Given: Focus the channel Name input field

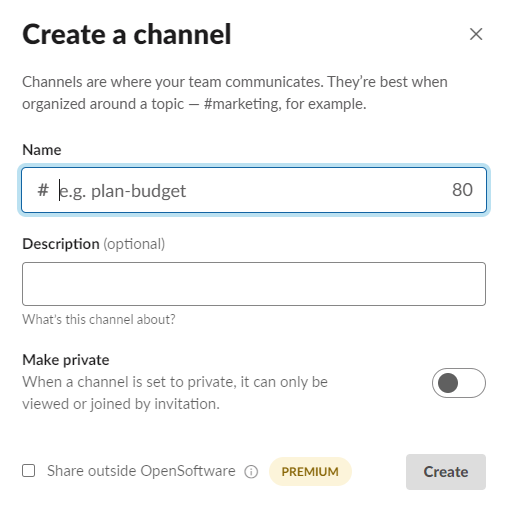Looking at the screenshot, I should 254,190.
